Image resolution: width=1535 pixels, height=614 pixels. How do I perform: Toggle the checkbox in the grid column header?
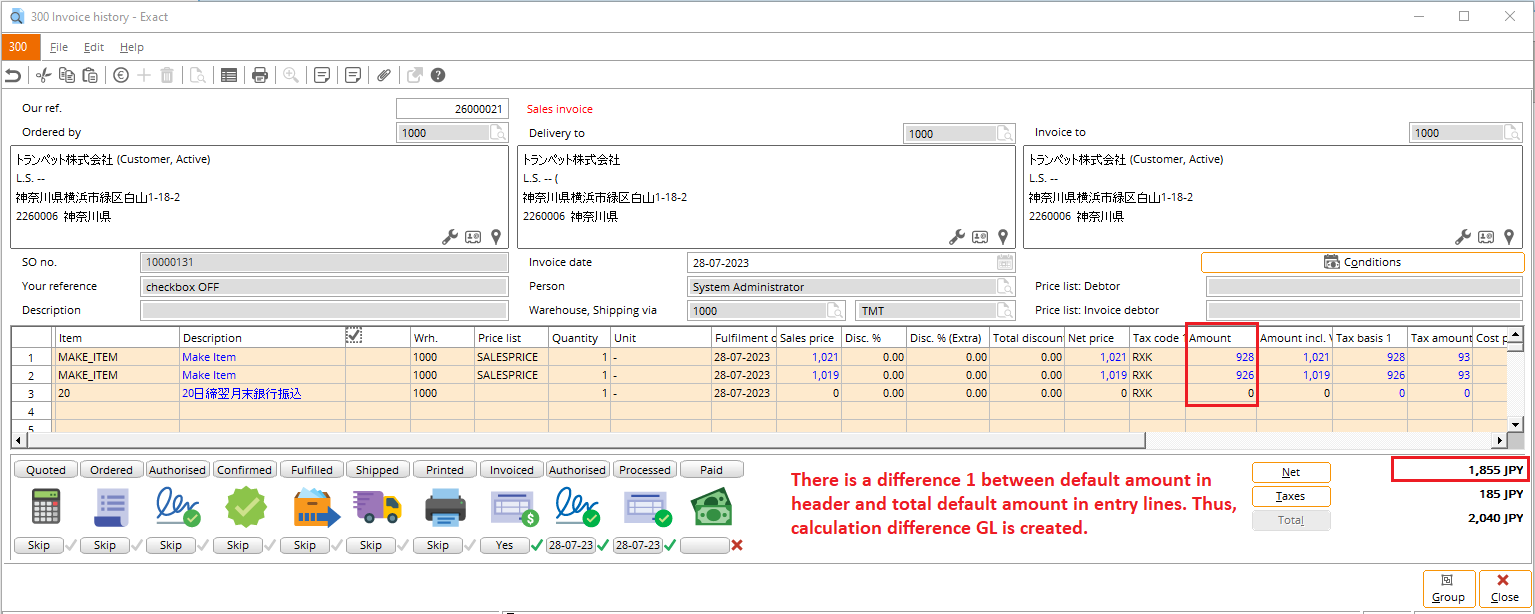354,336
